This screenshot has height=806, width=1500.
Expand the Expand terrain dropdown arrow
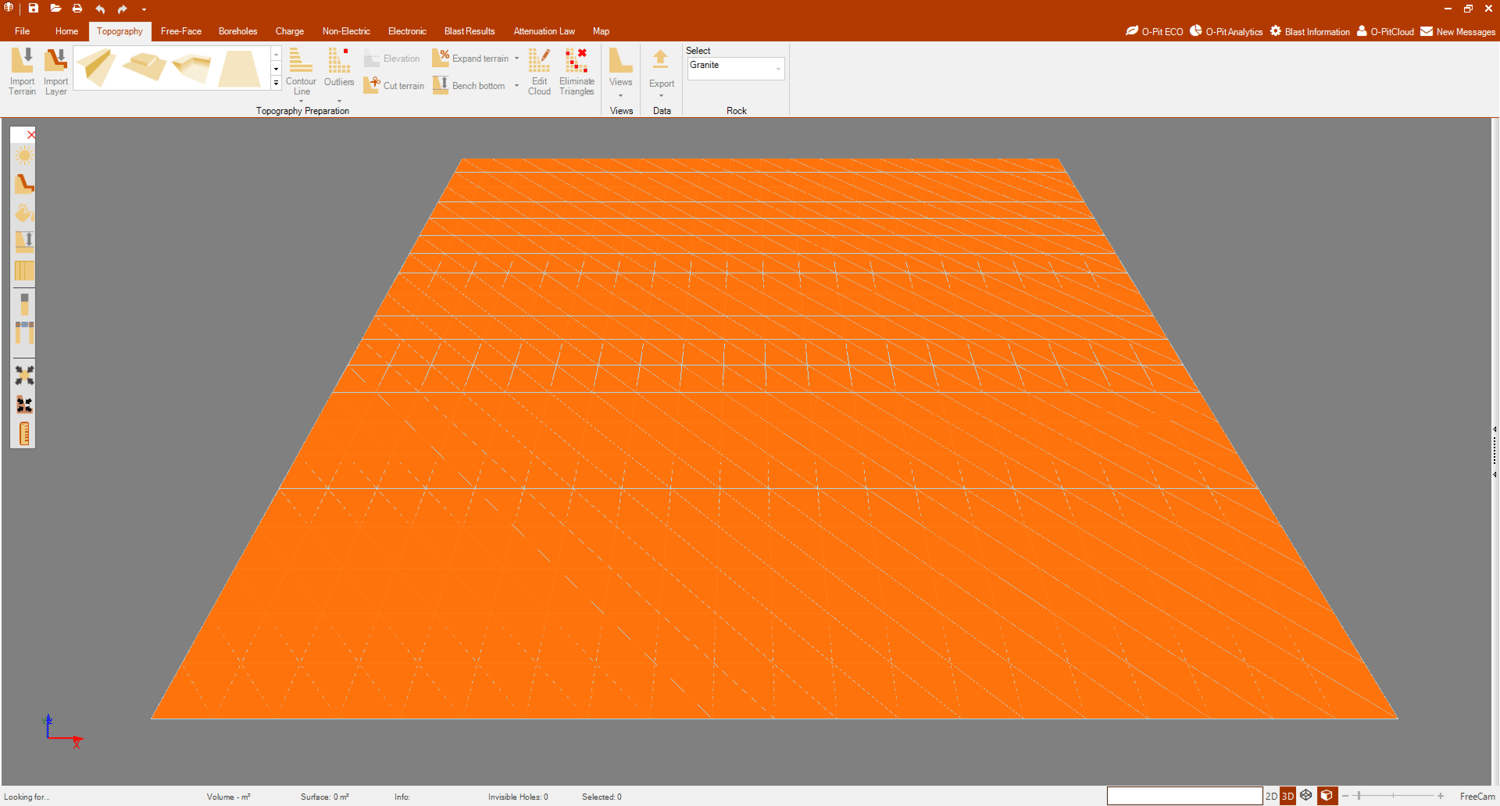coord(517,58)
